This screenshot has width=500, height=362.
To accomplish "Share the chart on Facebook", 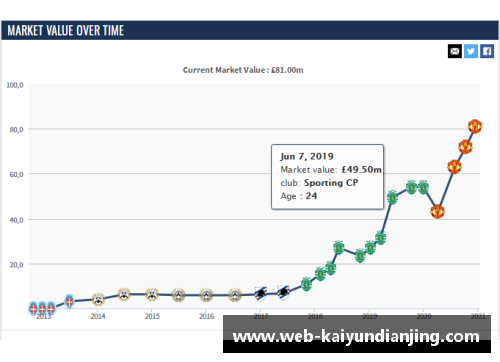I will coord(487,51).
